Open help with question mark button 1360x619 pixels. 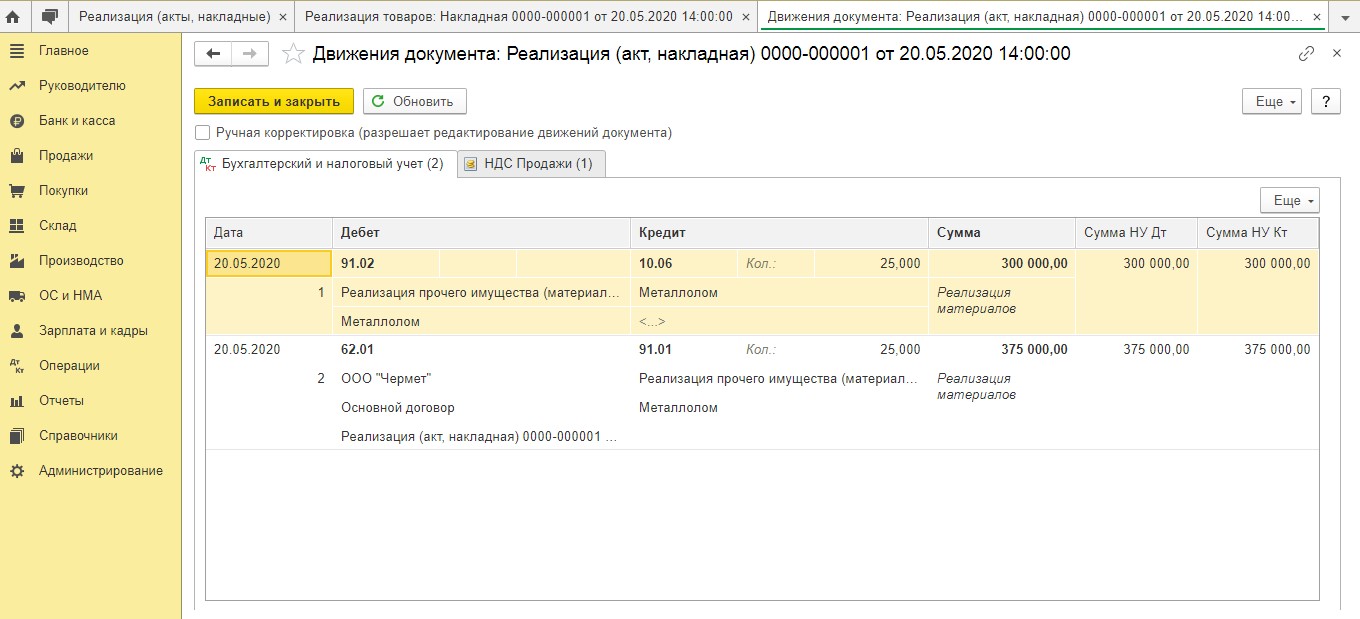(x=1325, y=101)
